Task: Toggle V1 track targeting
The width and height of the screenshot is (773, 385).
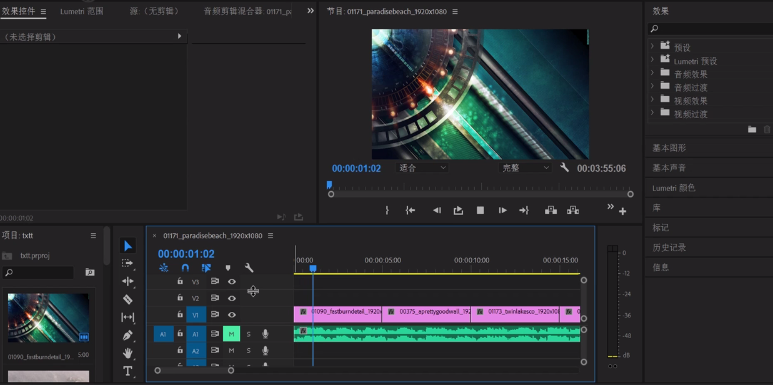Action: 196,315
